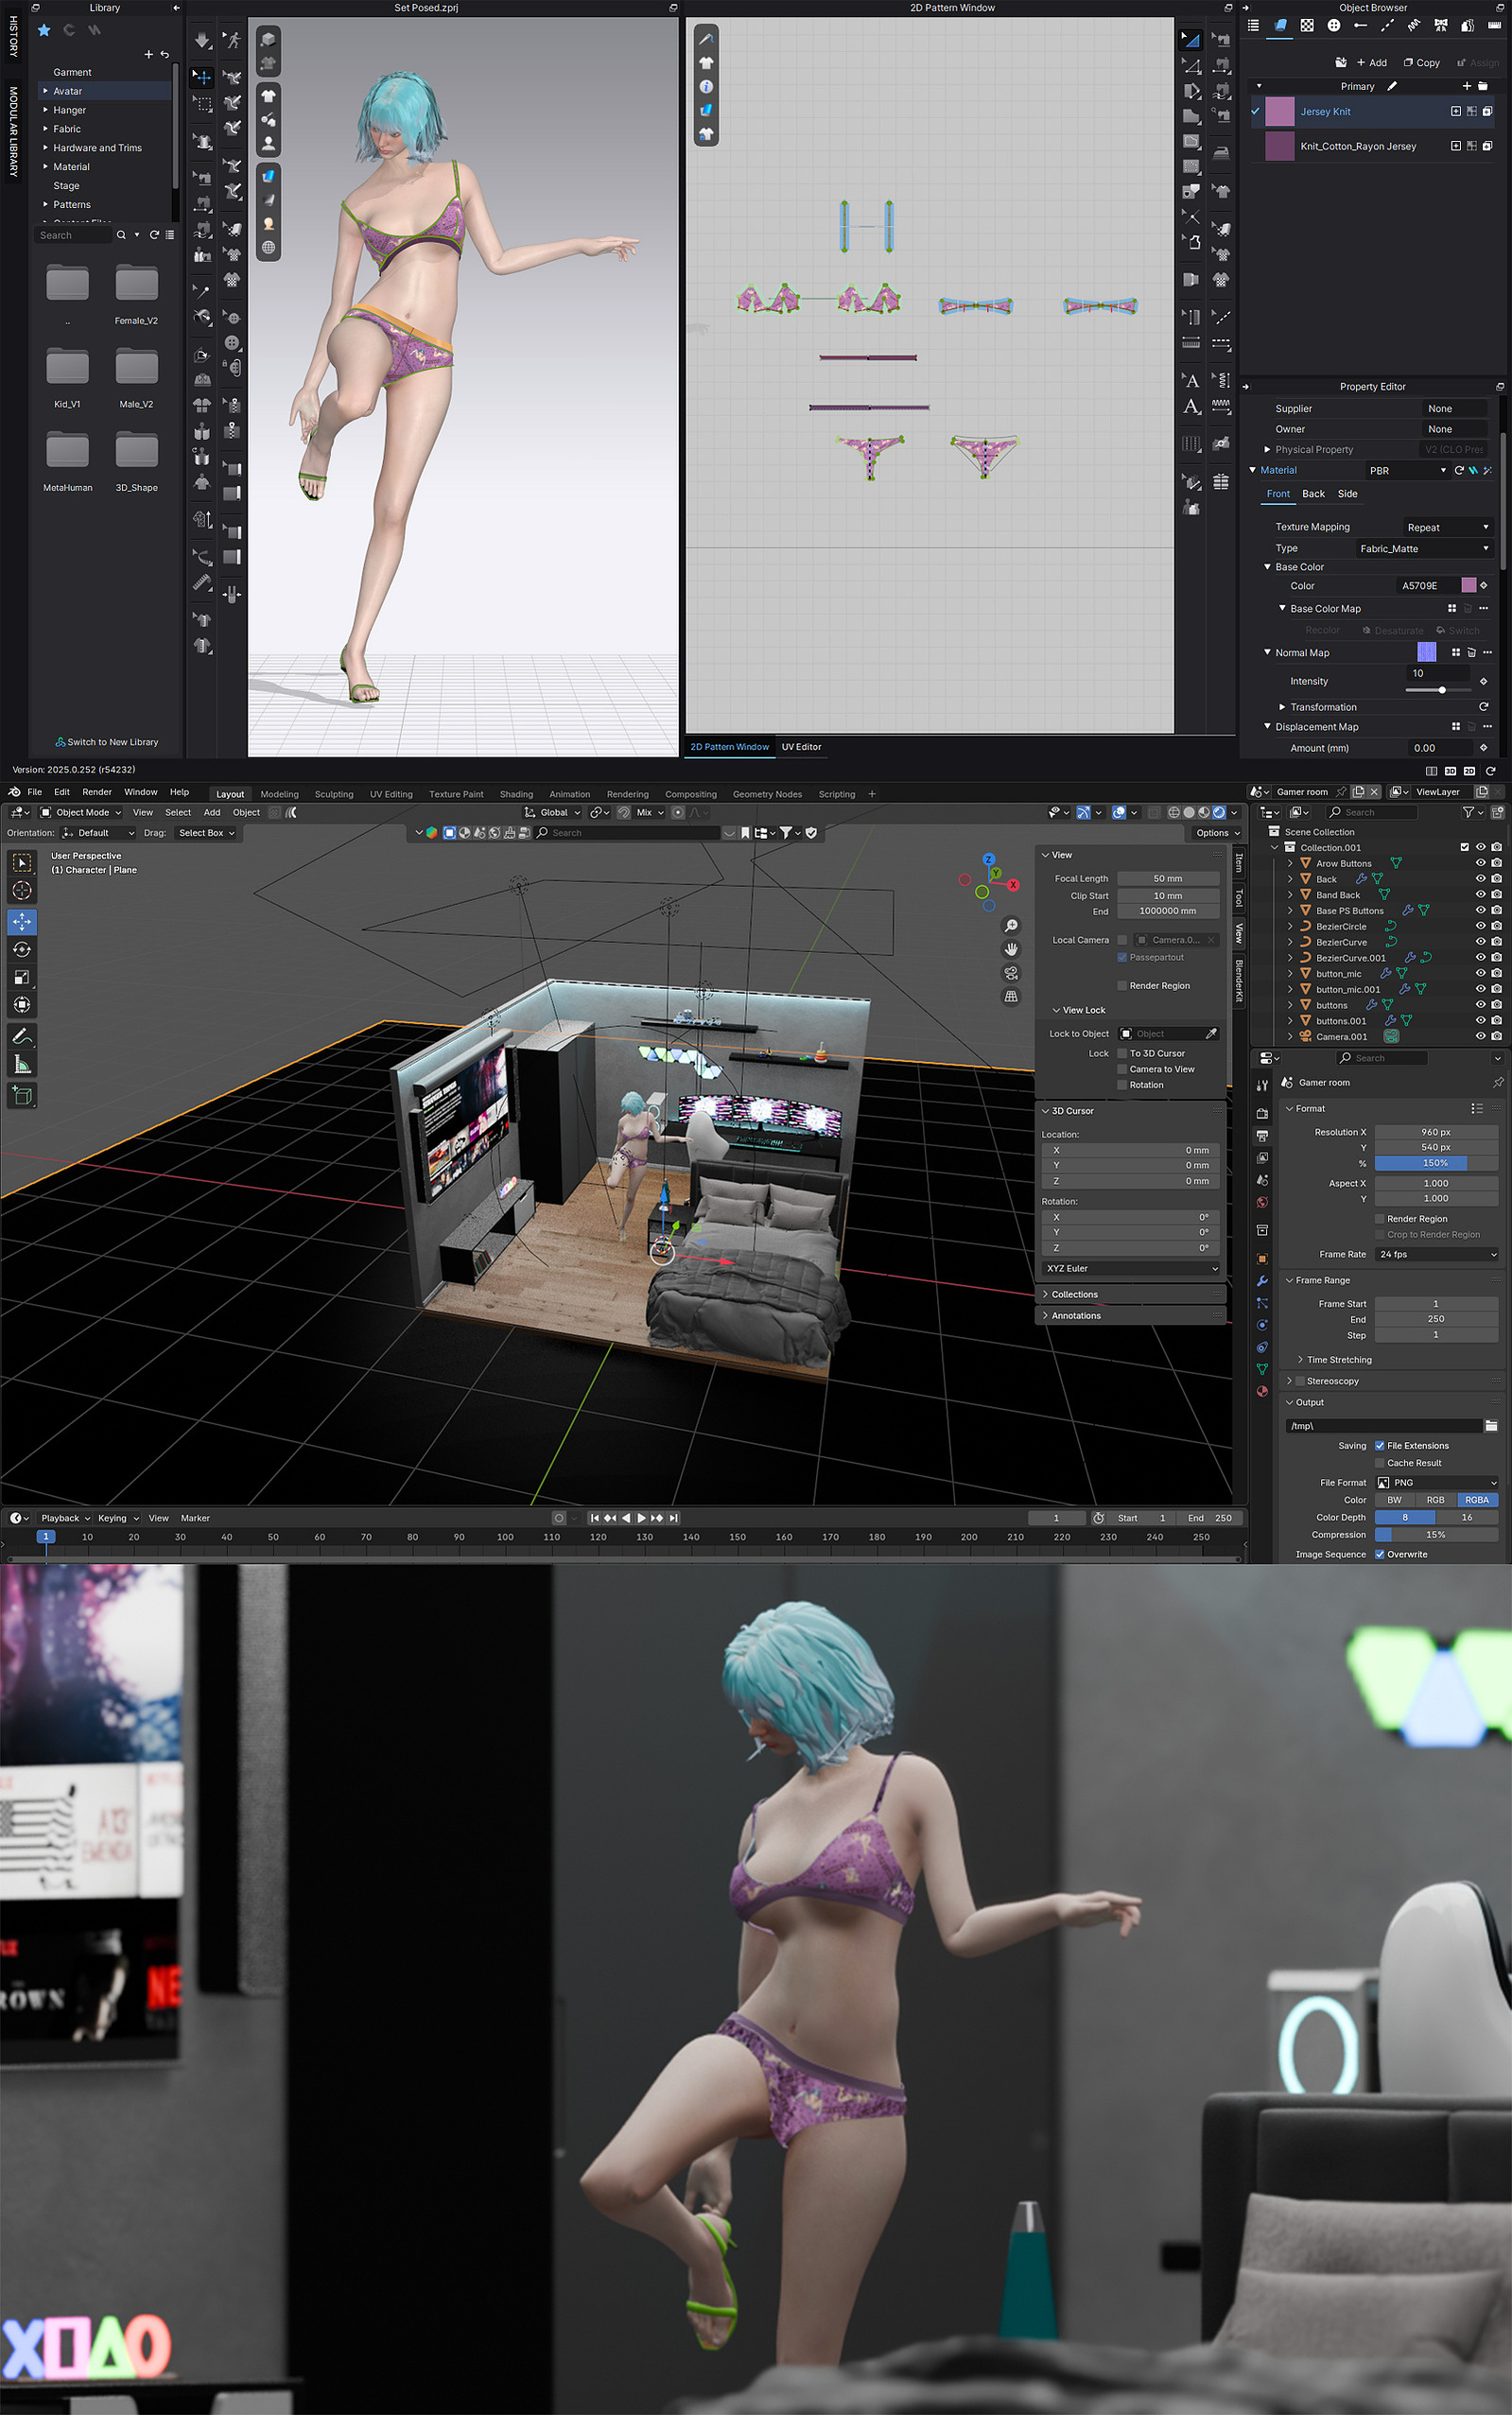Screen dimensions: 1512x2415
Task: Select the Measure tool in Blender
Action: pyautogui.click(x=22, y=1065)
